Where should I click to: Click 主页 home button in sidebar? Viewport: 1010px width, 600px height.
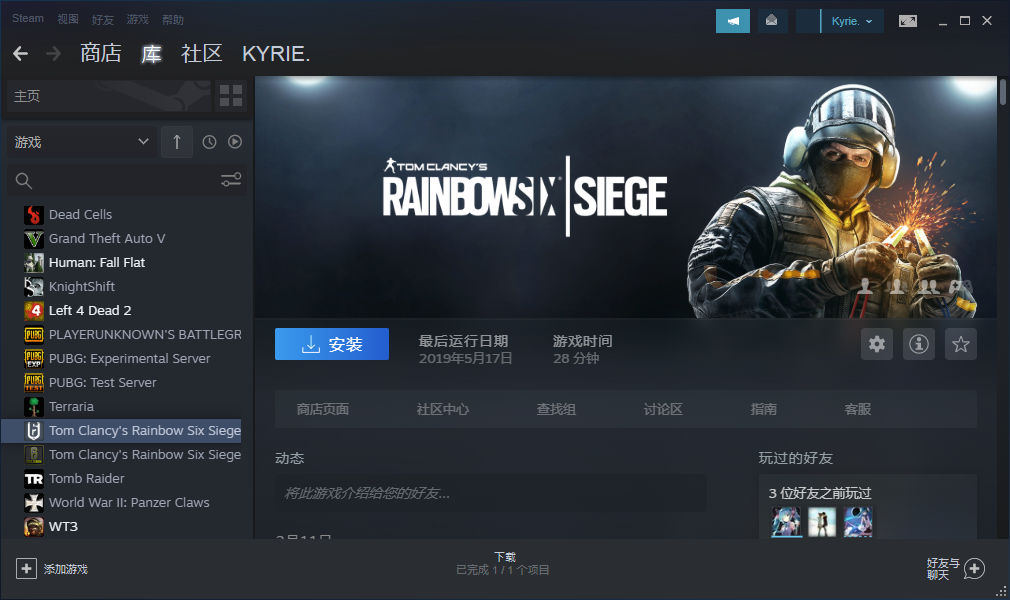[108, 96]
